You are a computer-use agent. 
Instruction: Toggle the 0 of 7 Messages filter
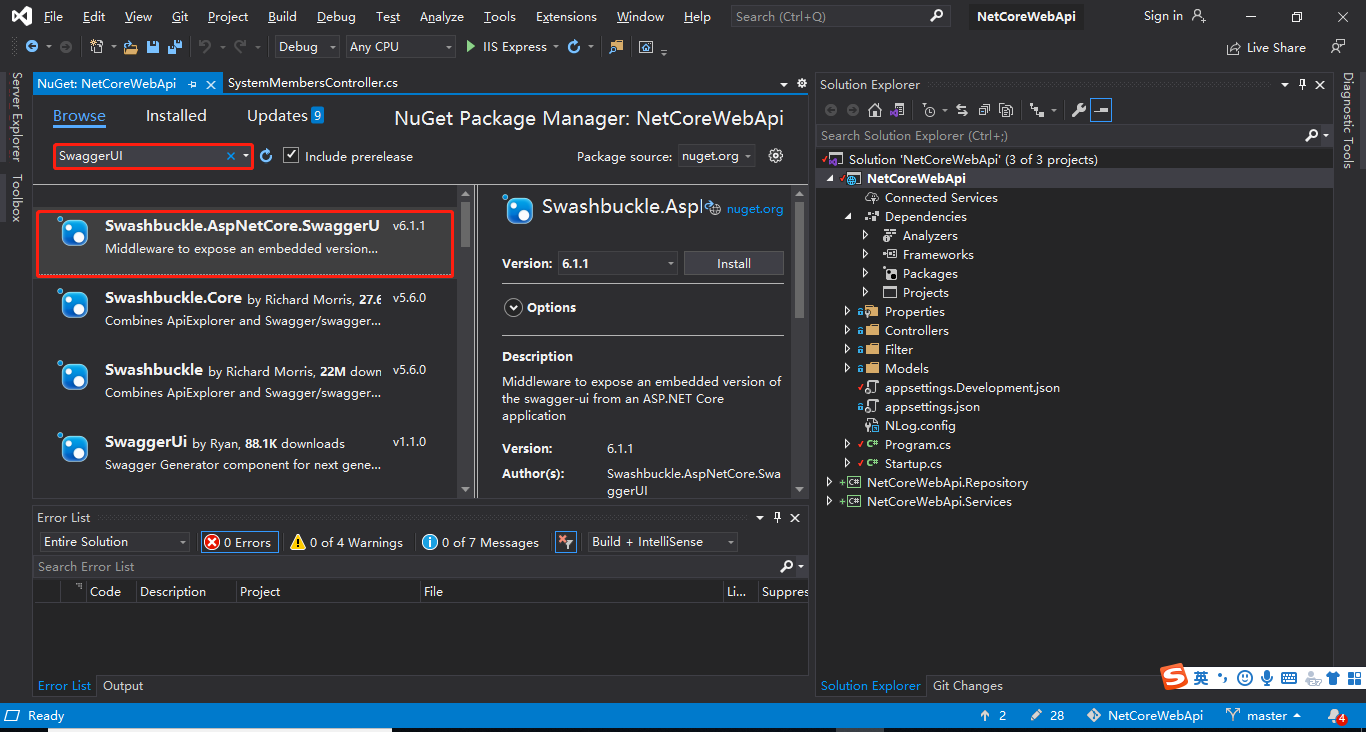pyautogui.click(x=480, y=542)
